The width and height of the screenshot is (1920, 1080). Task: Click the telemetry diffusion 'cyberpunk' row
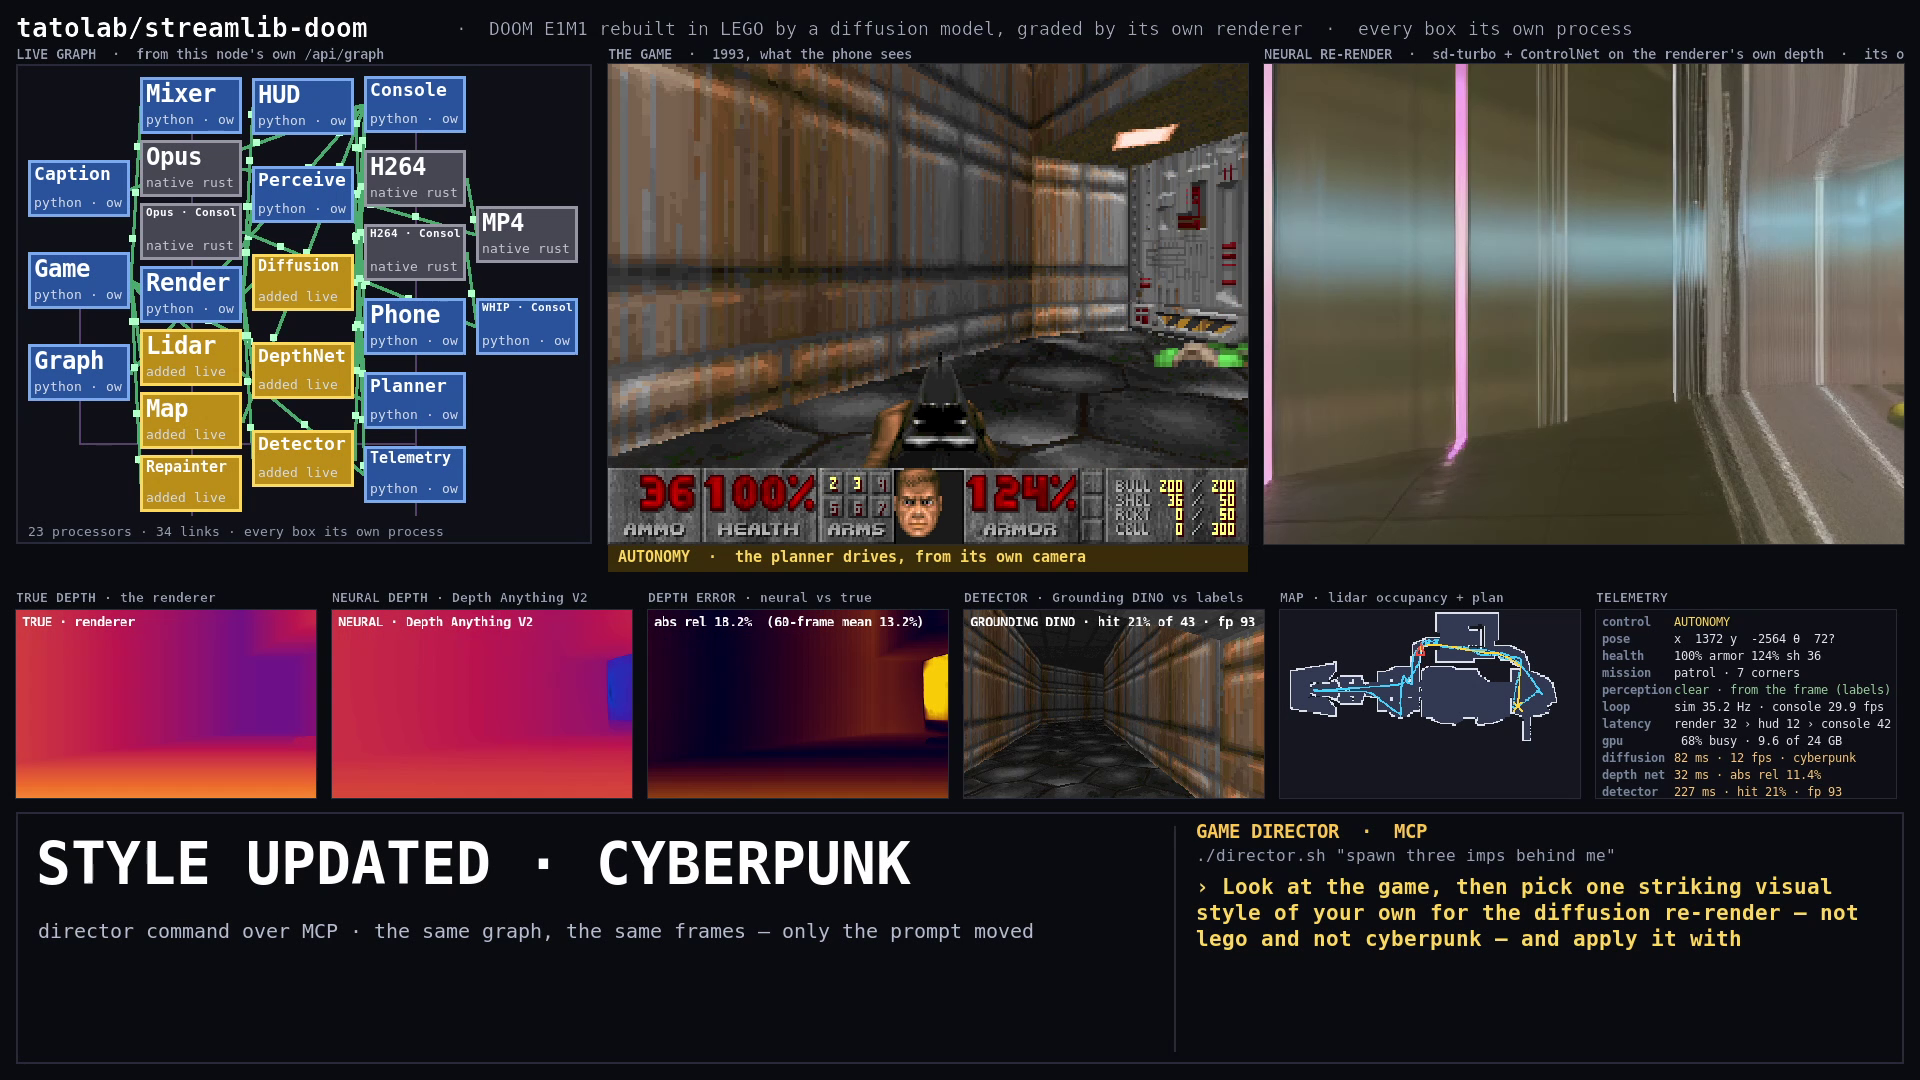1746,758
